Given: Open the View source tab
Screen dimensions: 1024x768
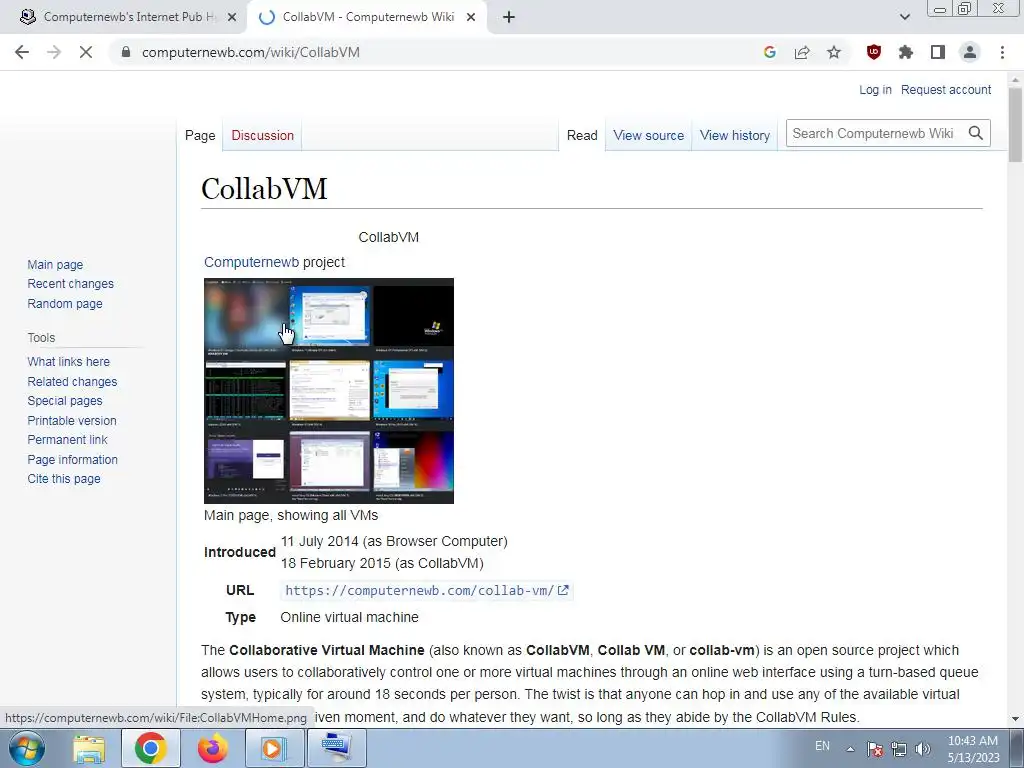Looking at the screenshot, I should point(648,135).
